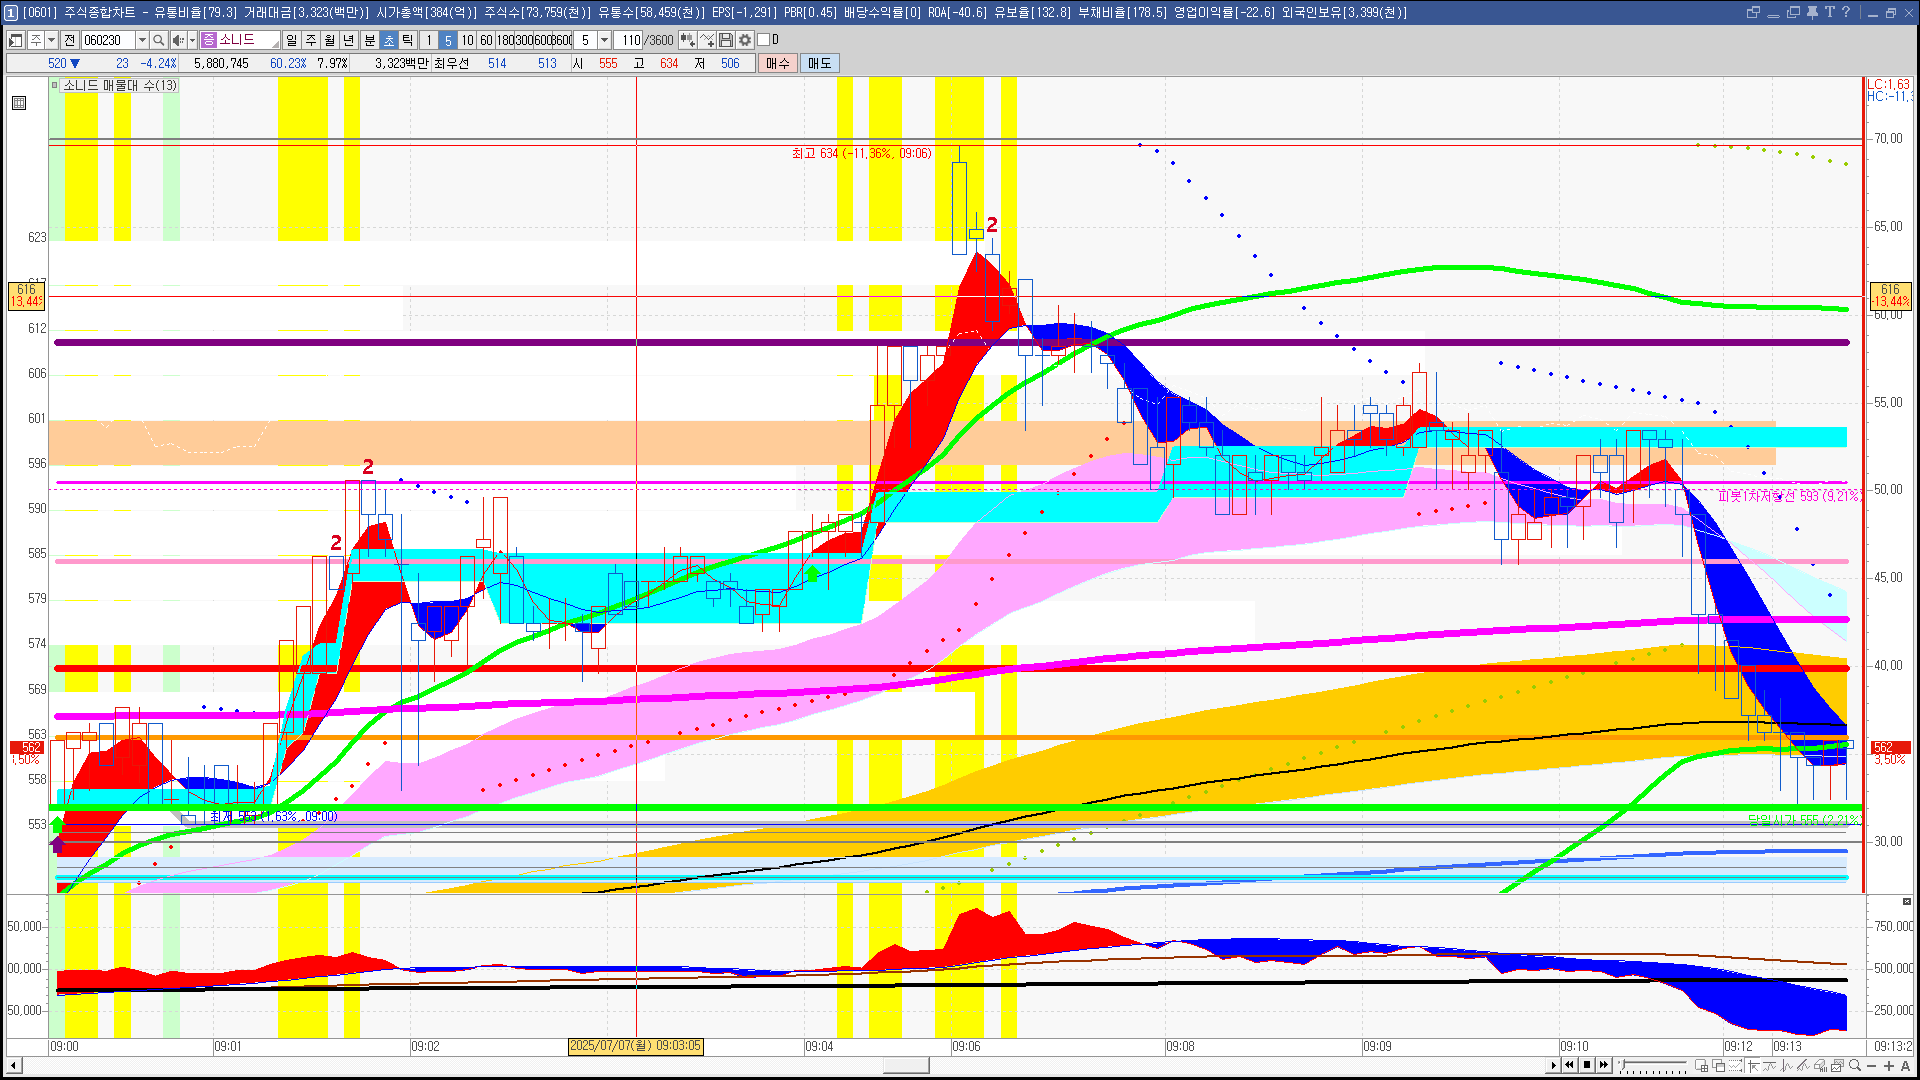Click the save chart floppy icon
This screenshot has width=1920, height=1080.
click(x=726, y=40)
